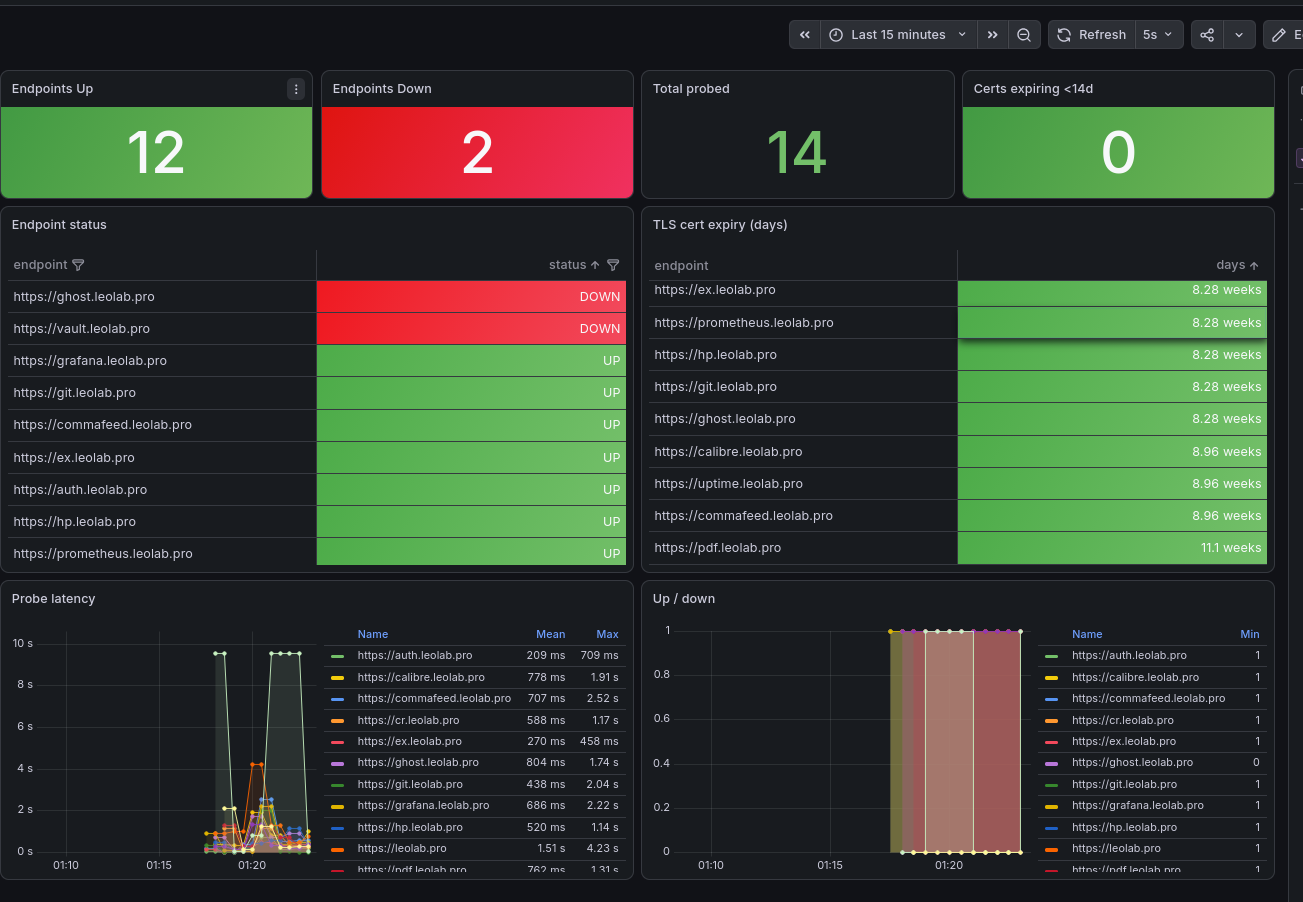Viewport: 1303px width, 902px height.
Task: Filter the endpoint column in Endpoint status
Action: tap(78, 265)
